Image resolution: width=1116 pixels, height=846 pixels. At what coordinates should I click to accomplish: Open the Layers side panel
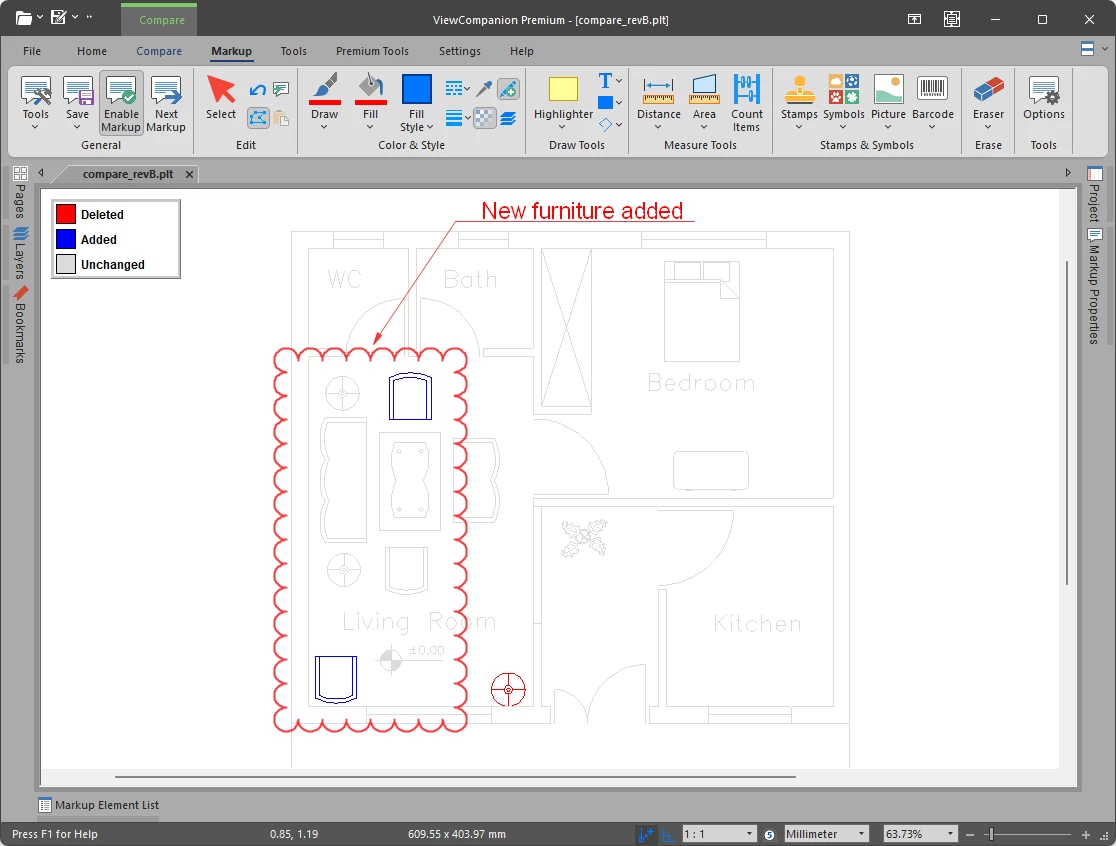pos(20,253)
